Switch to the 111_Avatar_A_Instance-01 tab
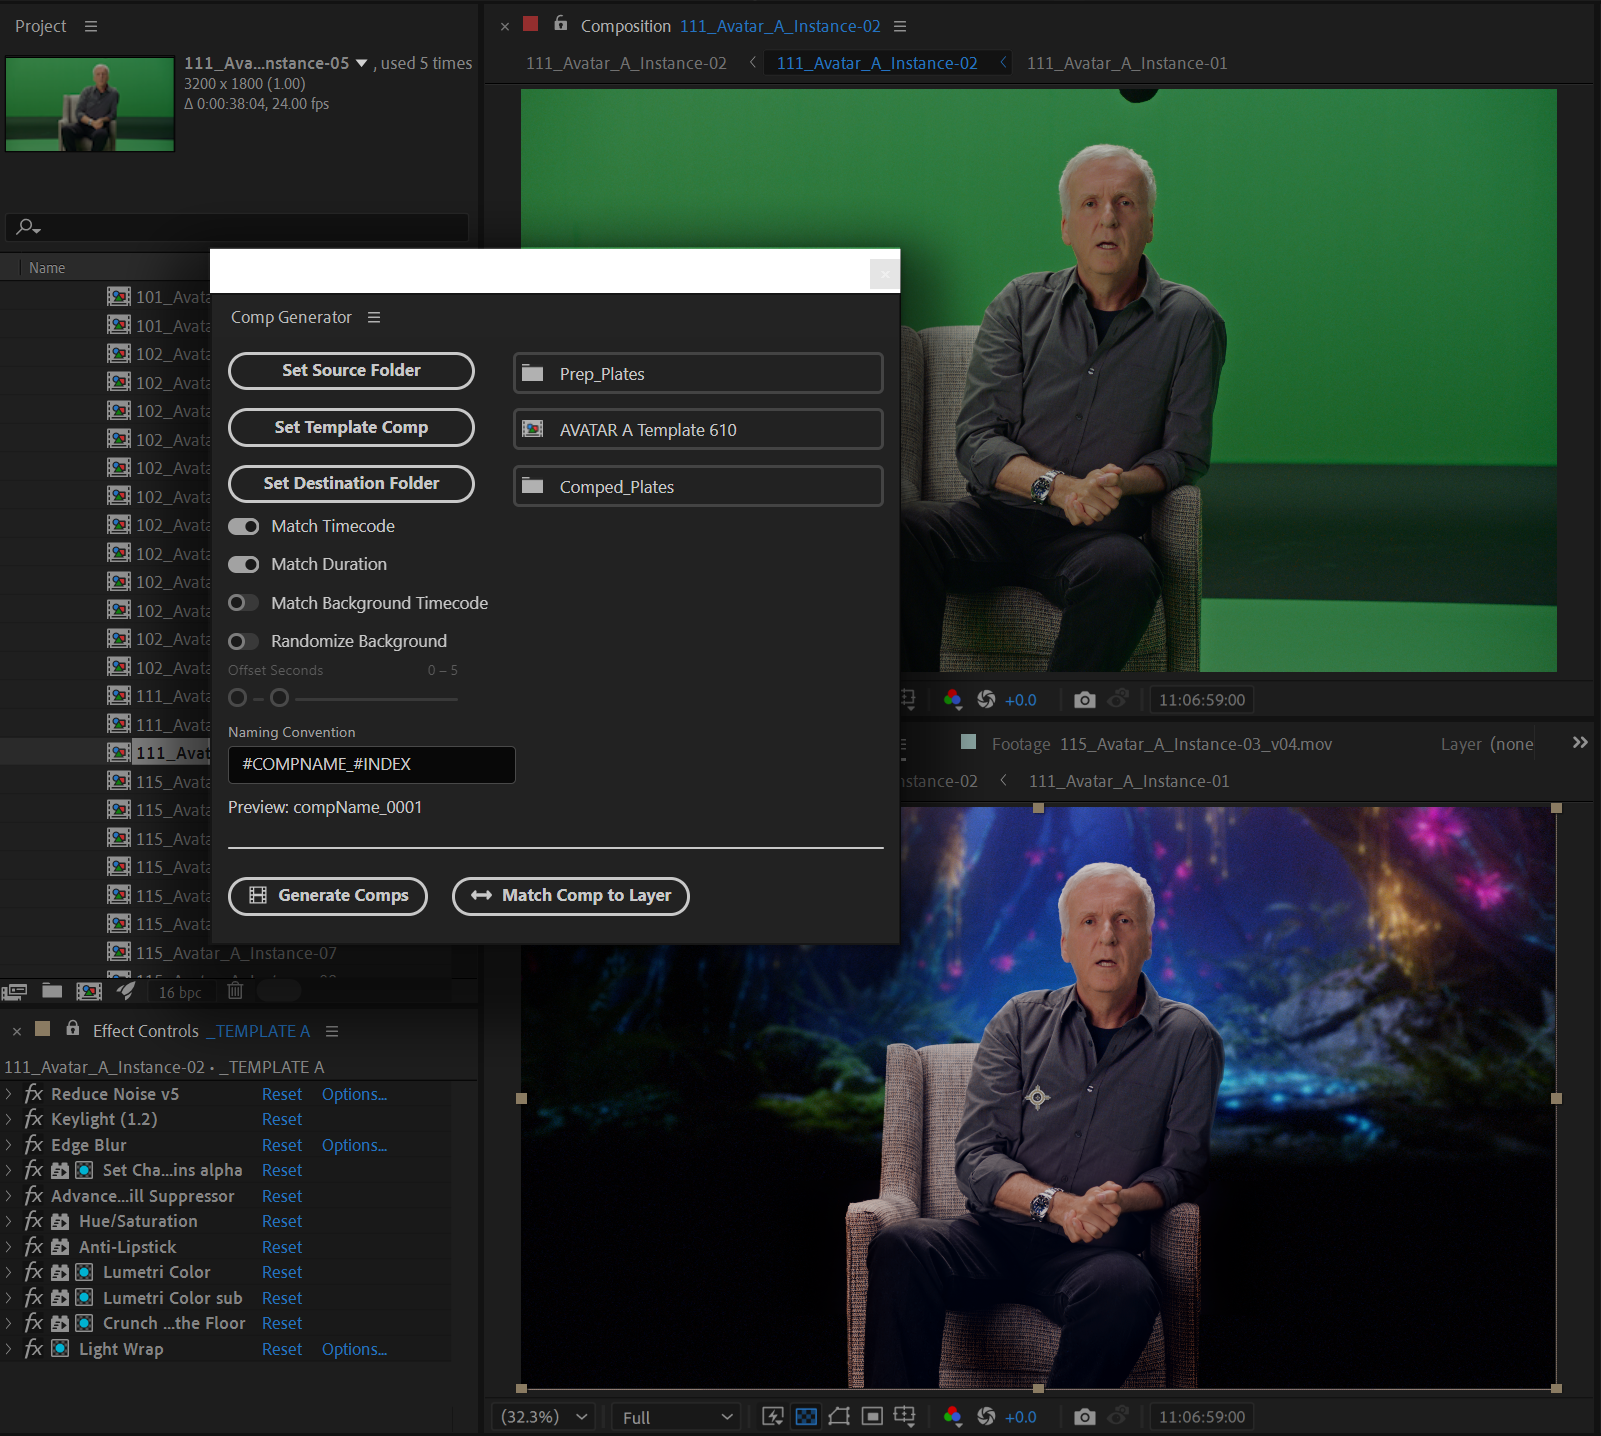 (1125, 62)
